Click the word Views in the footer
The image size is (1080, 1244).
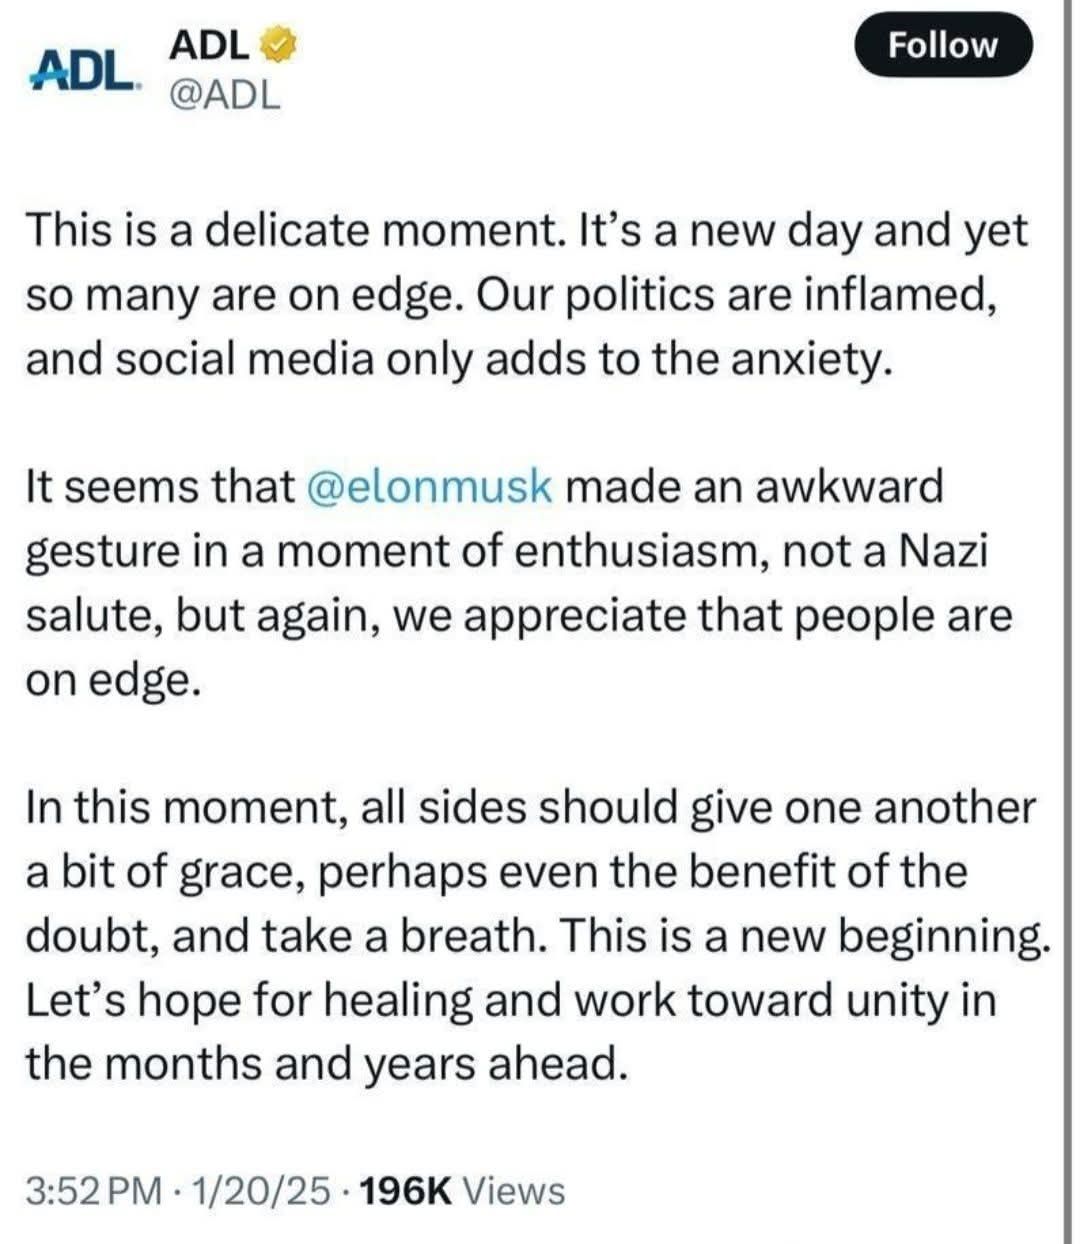point(514,1191)
